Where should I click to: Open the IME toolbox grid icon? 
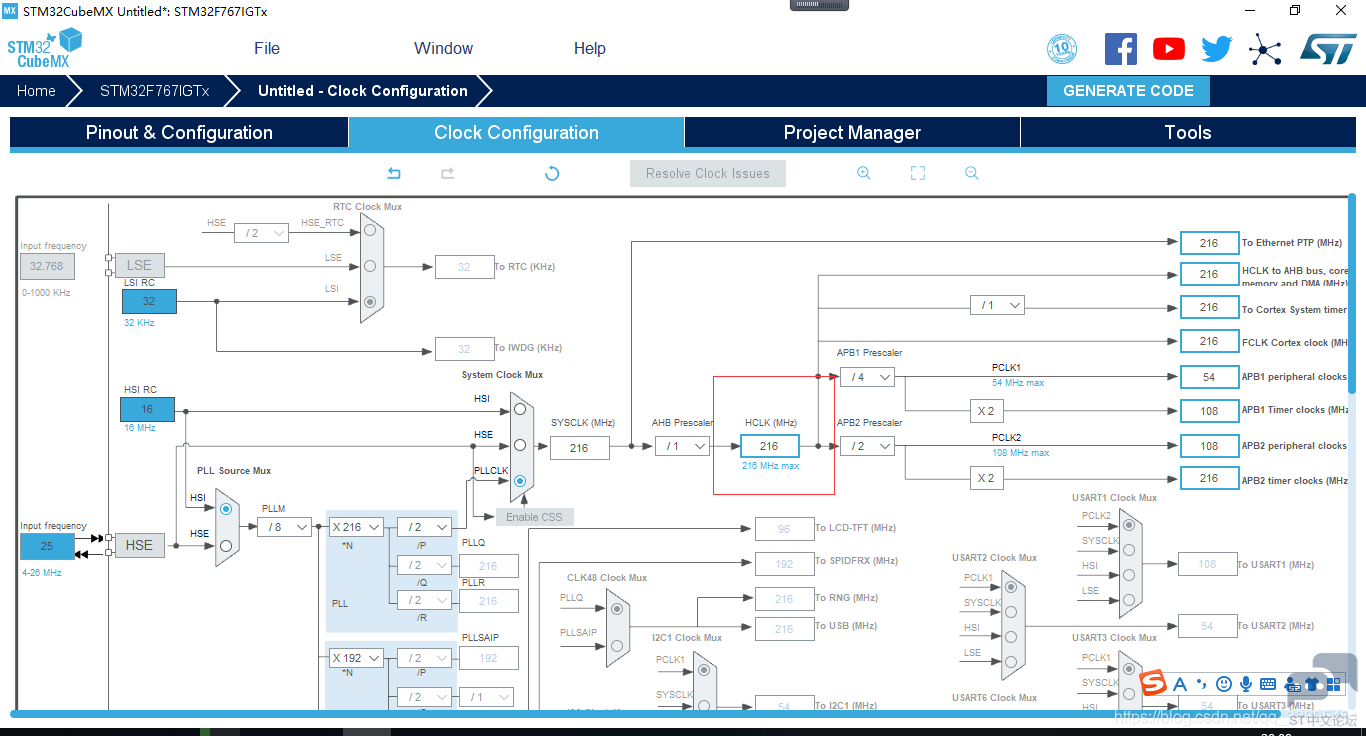coord(1332,684)
